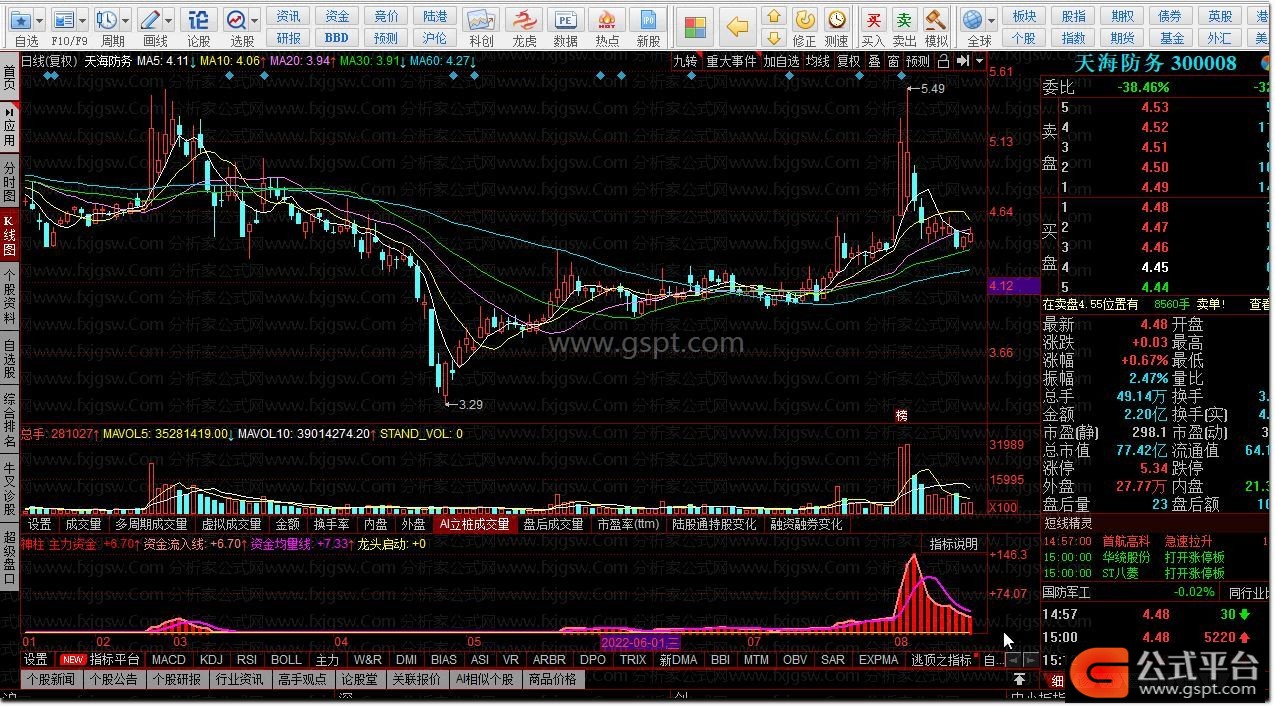The height and width of the screenshot is (706, 1275).
Task: Click the 沪伦 button
Action: pyautogui.click(x=435, y=38)
